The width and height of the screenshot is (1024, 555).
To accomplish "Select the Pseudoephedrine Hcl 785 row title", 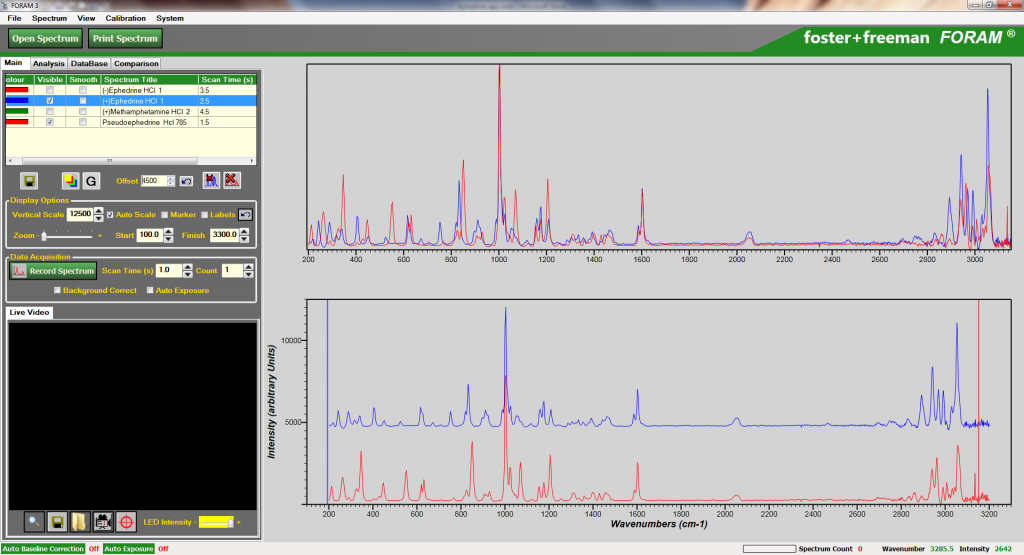I will (x=144, y=122).
